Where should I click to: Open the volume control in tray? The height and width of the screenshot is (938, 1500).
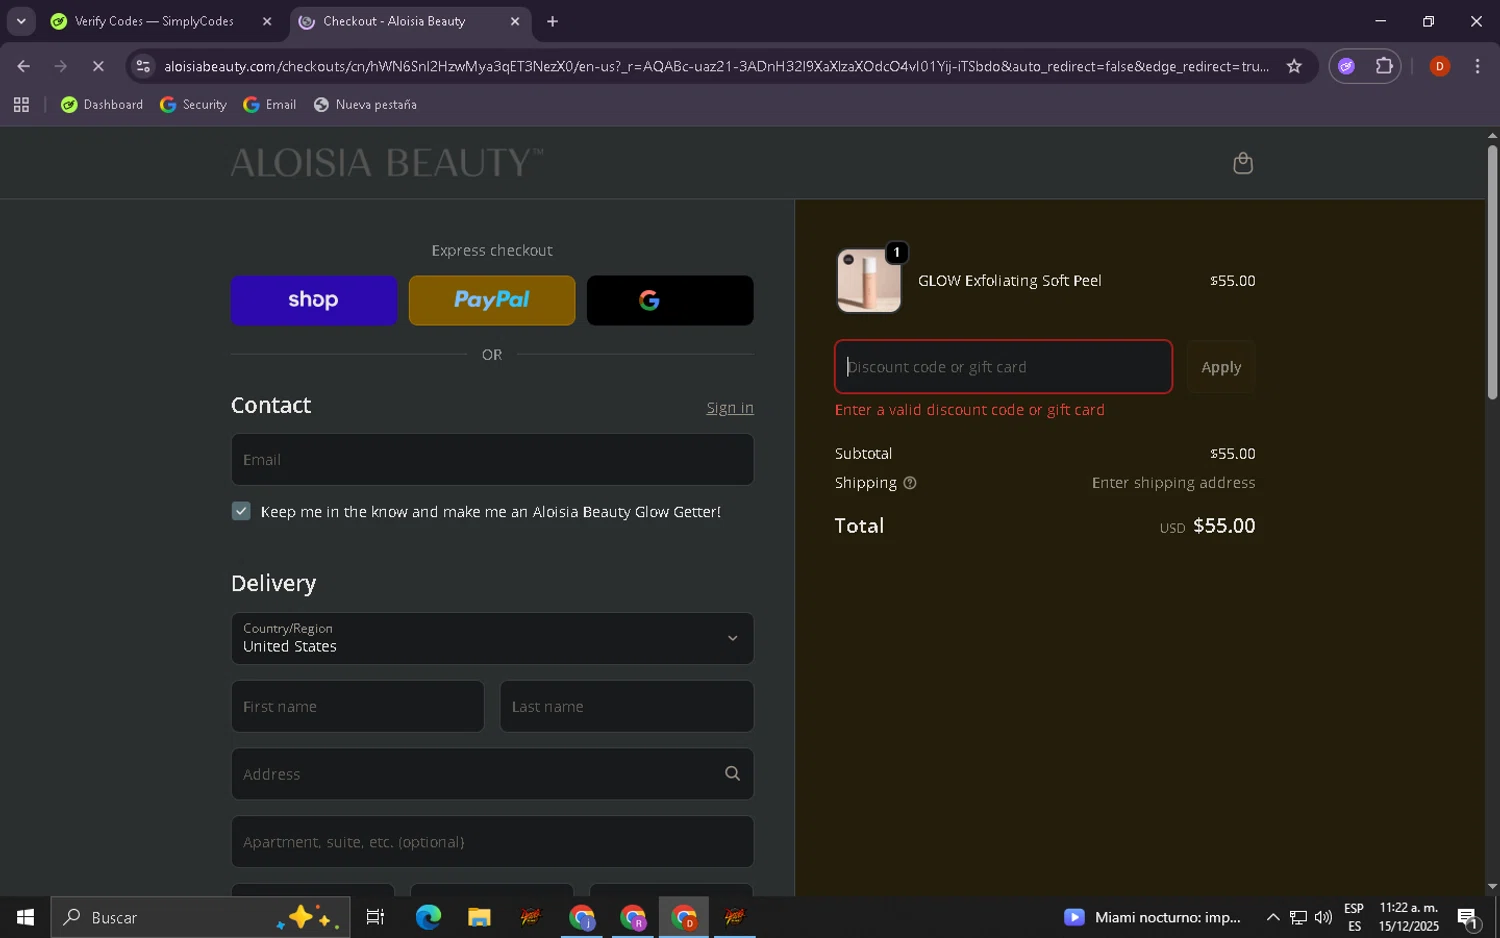pos(1323,917)
